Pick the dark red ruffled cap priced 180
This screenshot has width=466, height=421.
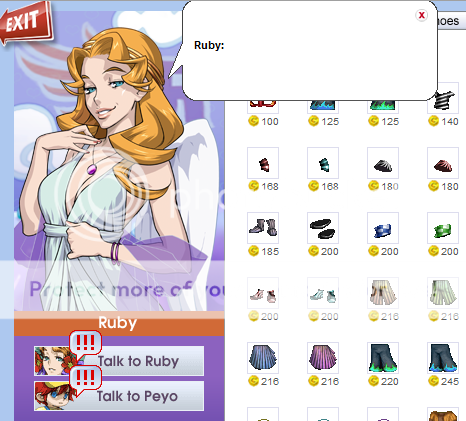click(443, 163)
